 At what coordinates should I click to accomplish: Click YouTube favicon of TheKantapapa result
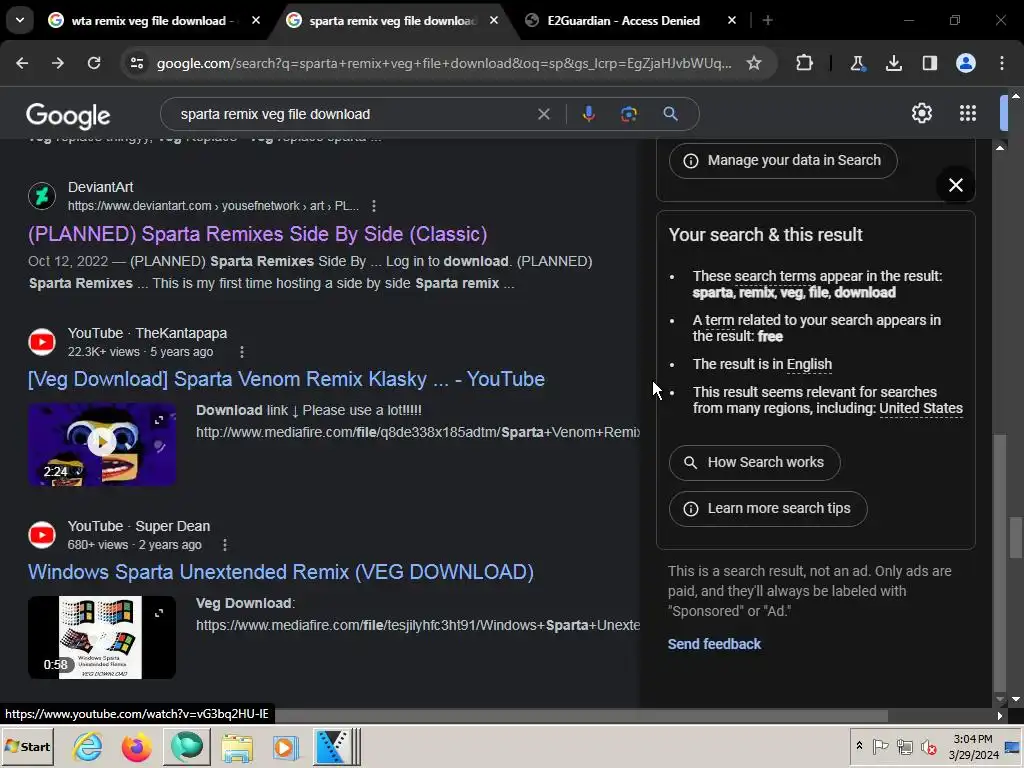coord(42,342)
